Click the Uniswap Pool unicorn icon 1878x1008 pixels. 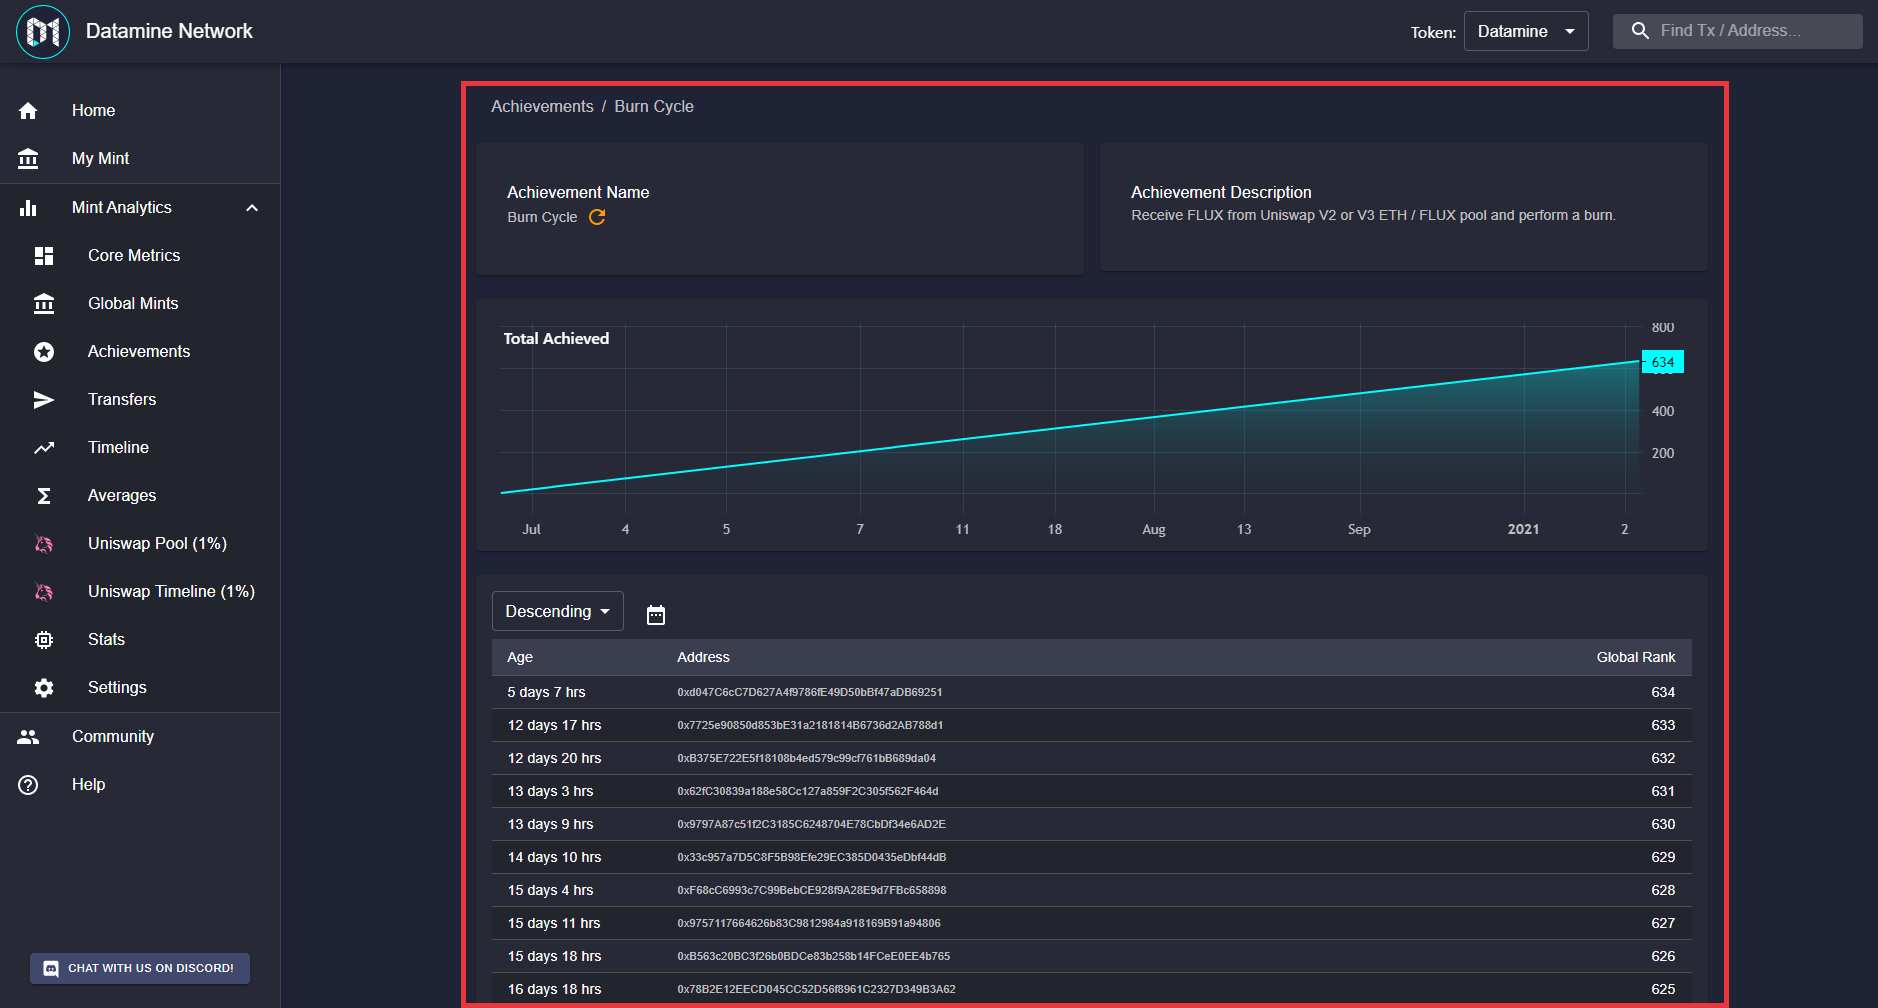click(44, 544)
